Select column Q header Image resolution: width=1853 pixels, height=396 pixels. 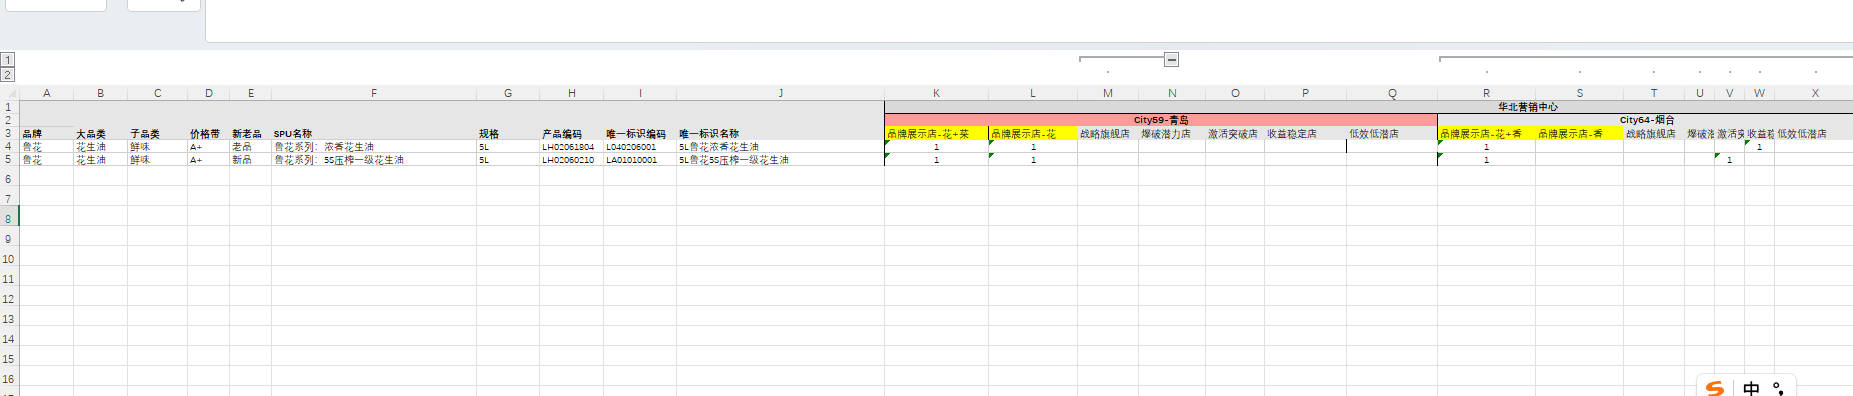(1392, 93)
